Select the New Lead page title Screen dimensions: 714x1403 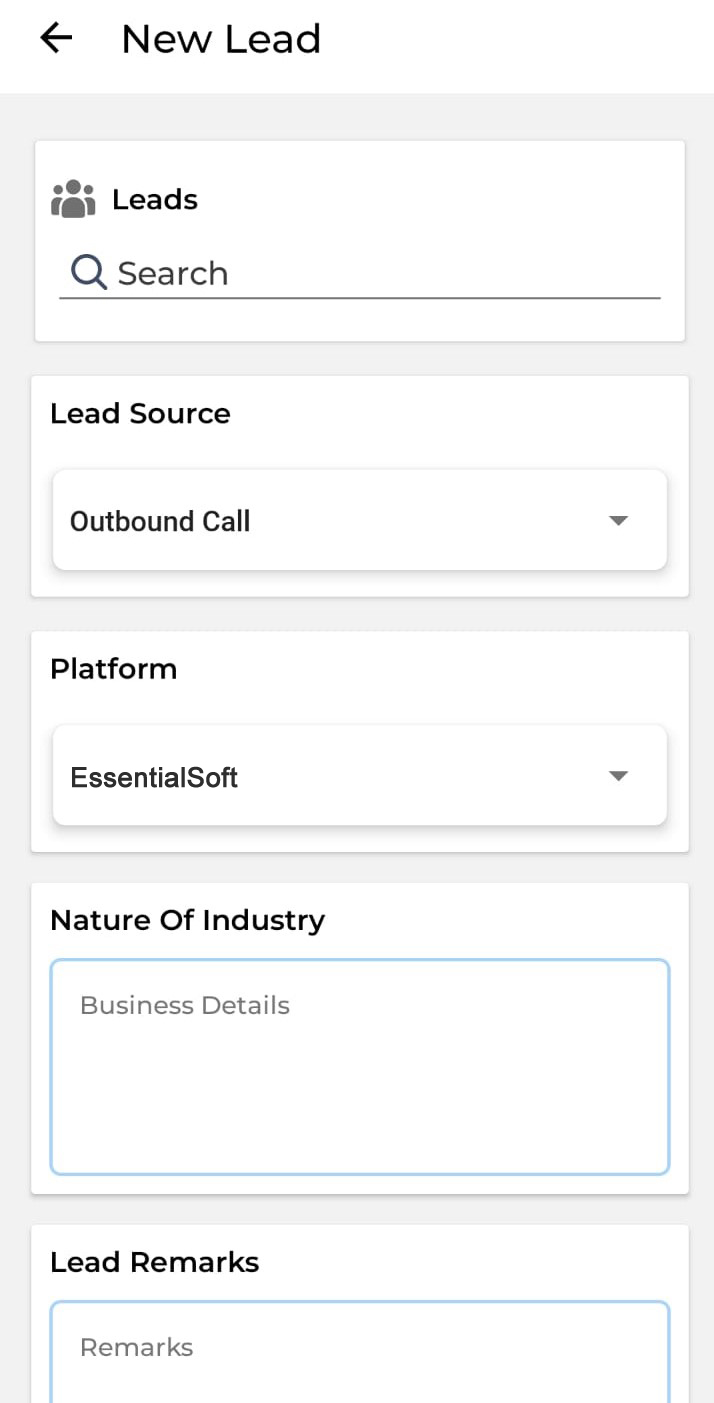(x=221, y=39)
